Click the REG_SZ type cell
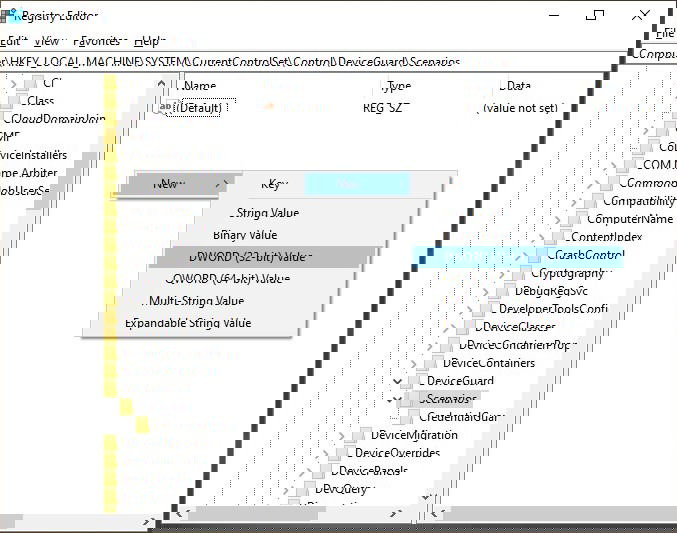 point(386,108)
